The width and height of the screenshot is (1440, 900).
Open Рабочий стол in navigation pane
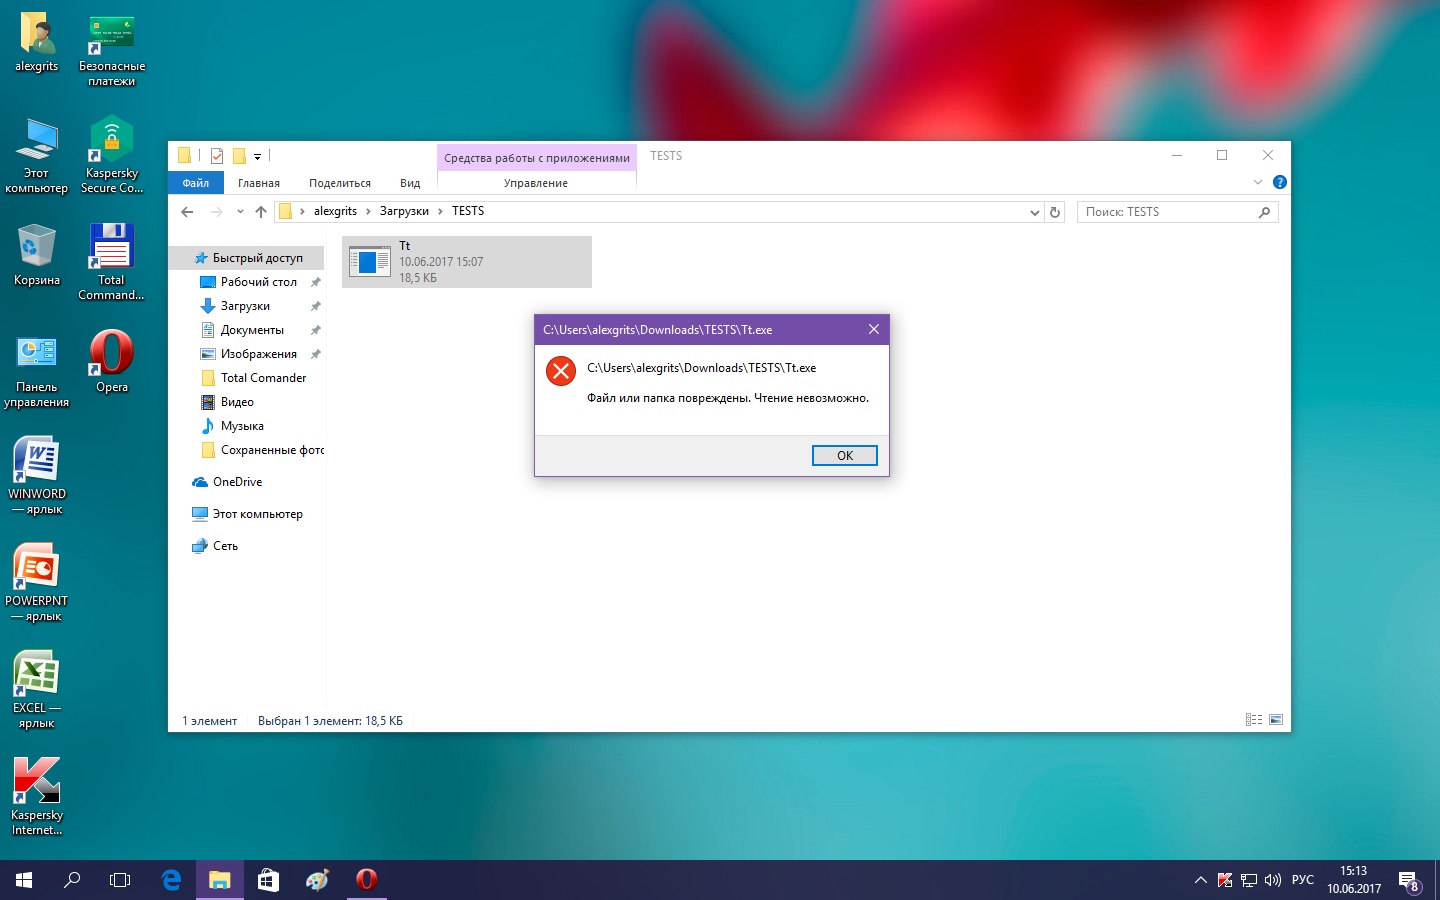point(259,282)
